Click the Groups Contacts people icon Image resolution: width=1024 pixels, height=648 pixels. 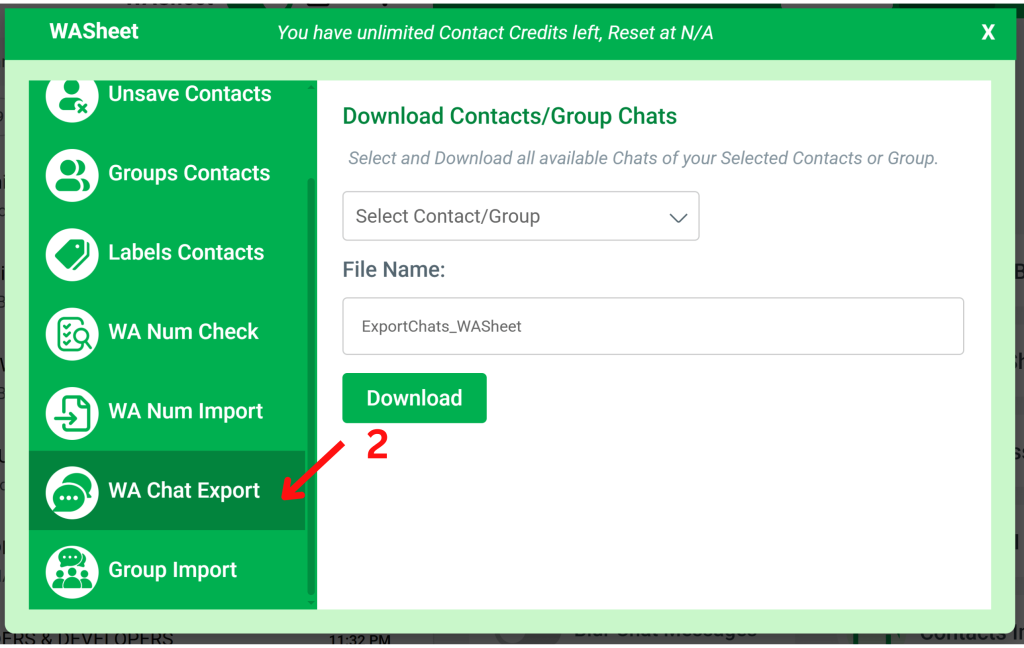(72, 175)
